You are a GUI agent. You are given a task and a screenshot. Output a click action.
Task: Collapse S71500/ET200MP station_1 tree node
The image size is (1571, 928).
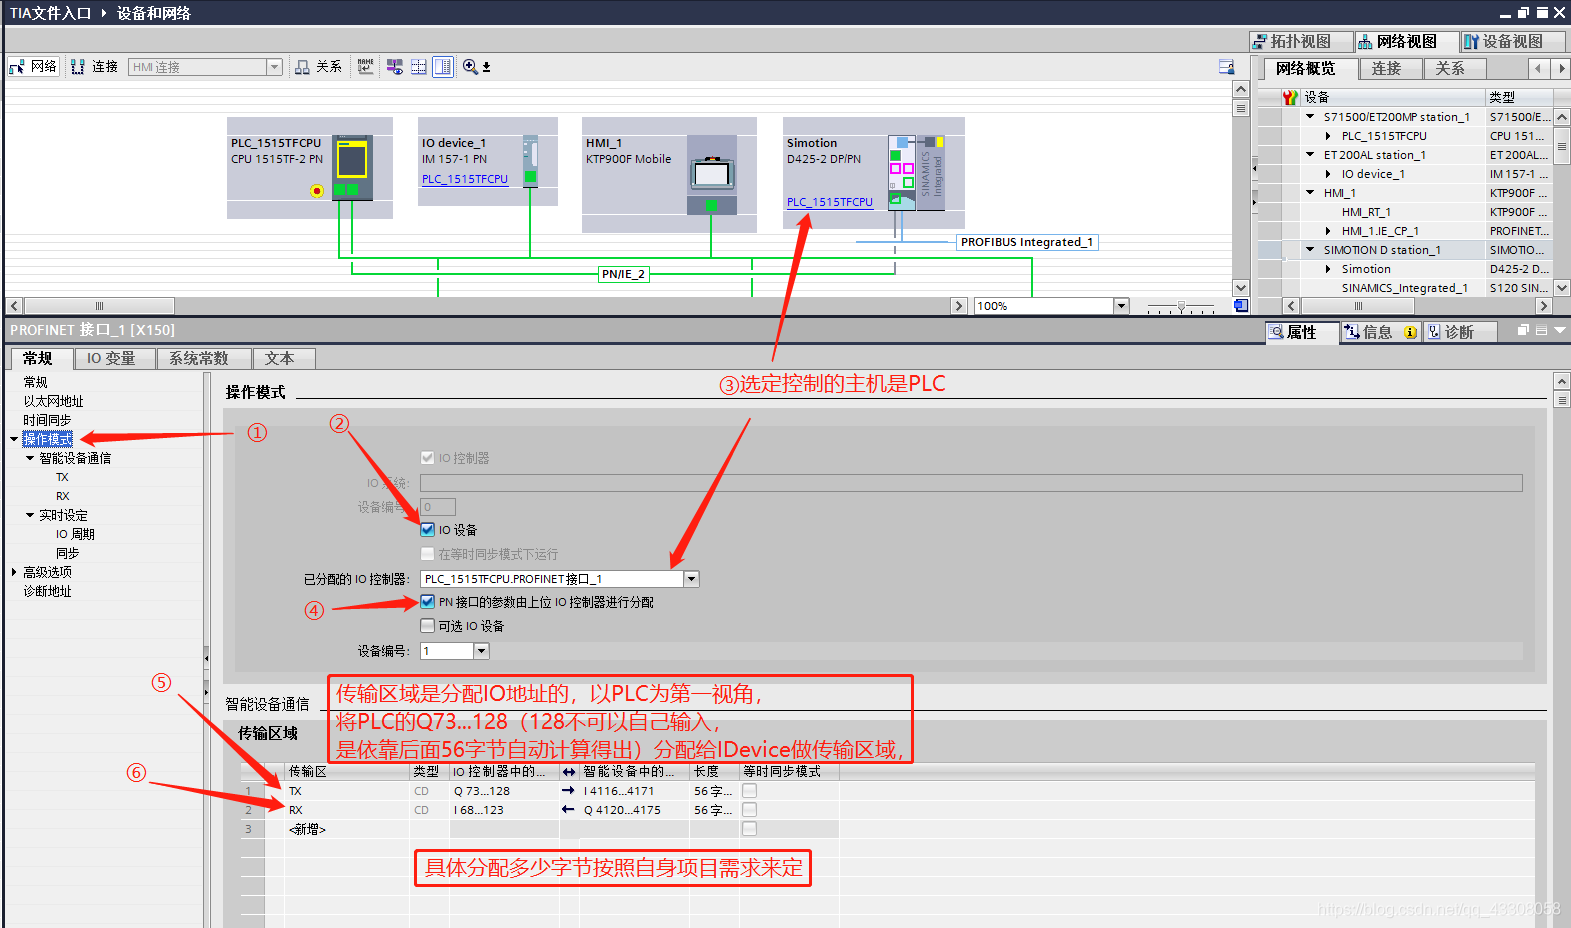coord(1310,116)
